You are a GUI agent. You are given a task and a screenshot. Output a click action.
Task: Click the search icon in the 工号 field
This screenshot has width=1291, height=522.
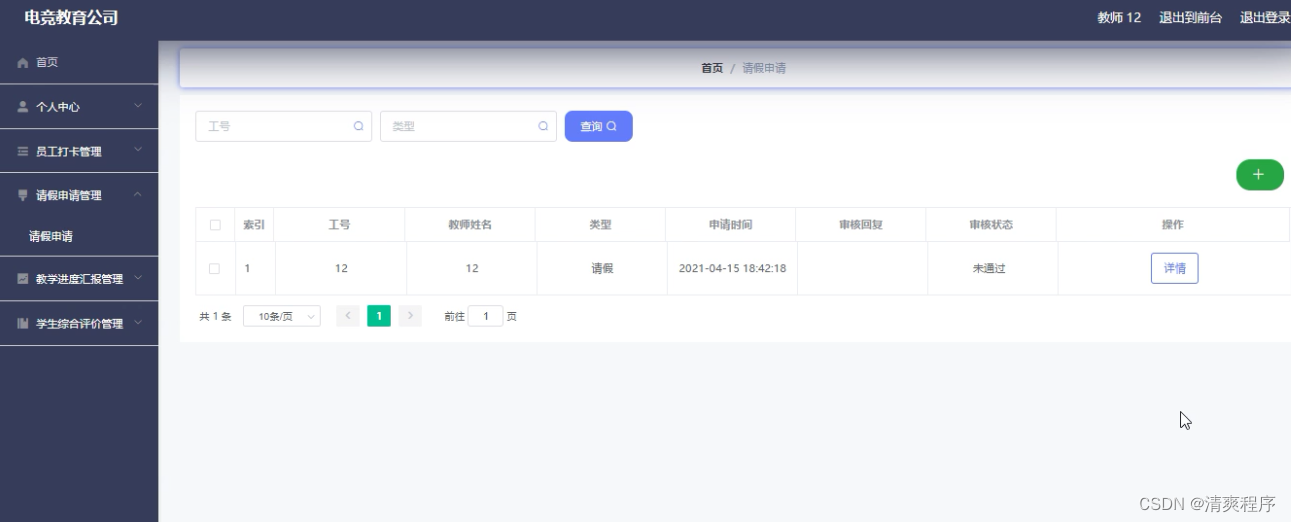[358, 126]
